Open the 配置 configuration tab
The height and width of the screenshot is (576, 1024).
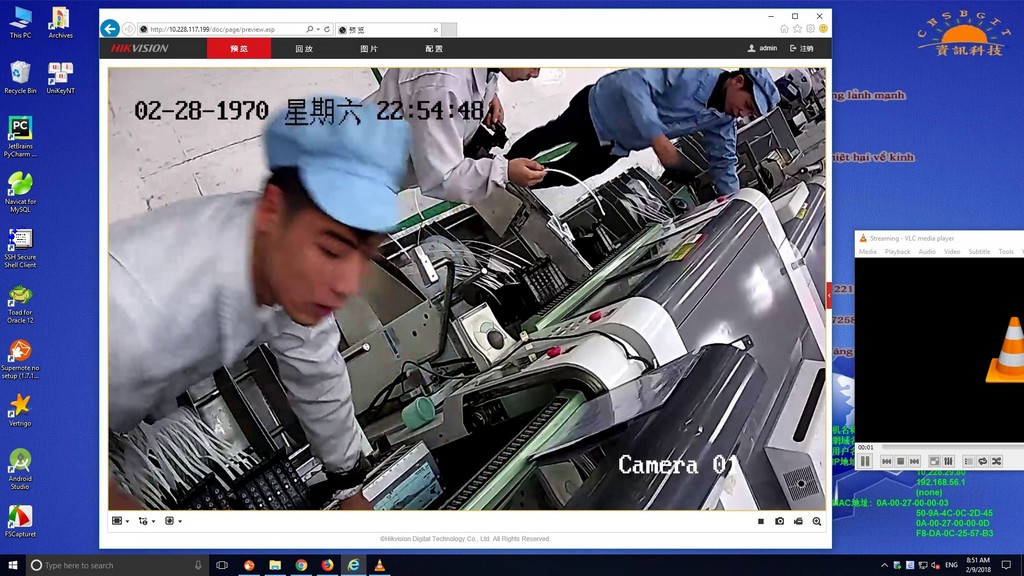click(x=434, y=48)
